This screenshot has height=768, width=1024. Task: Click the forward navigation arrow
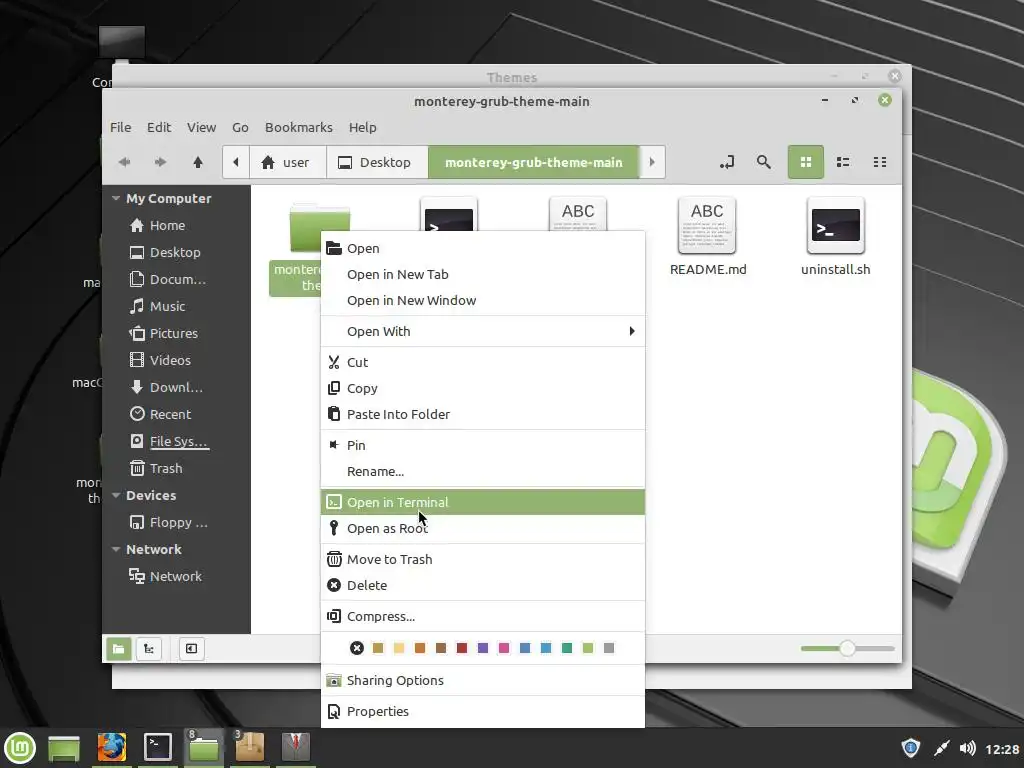[x=160, y=162]
